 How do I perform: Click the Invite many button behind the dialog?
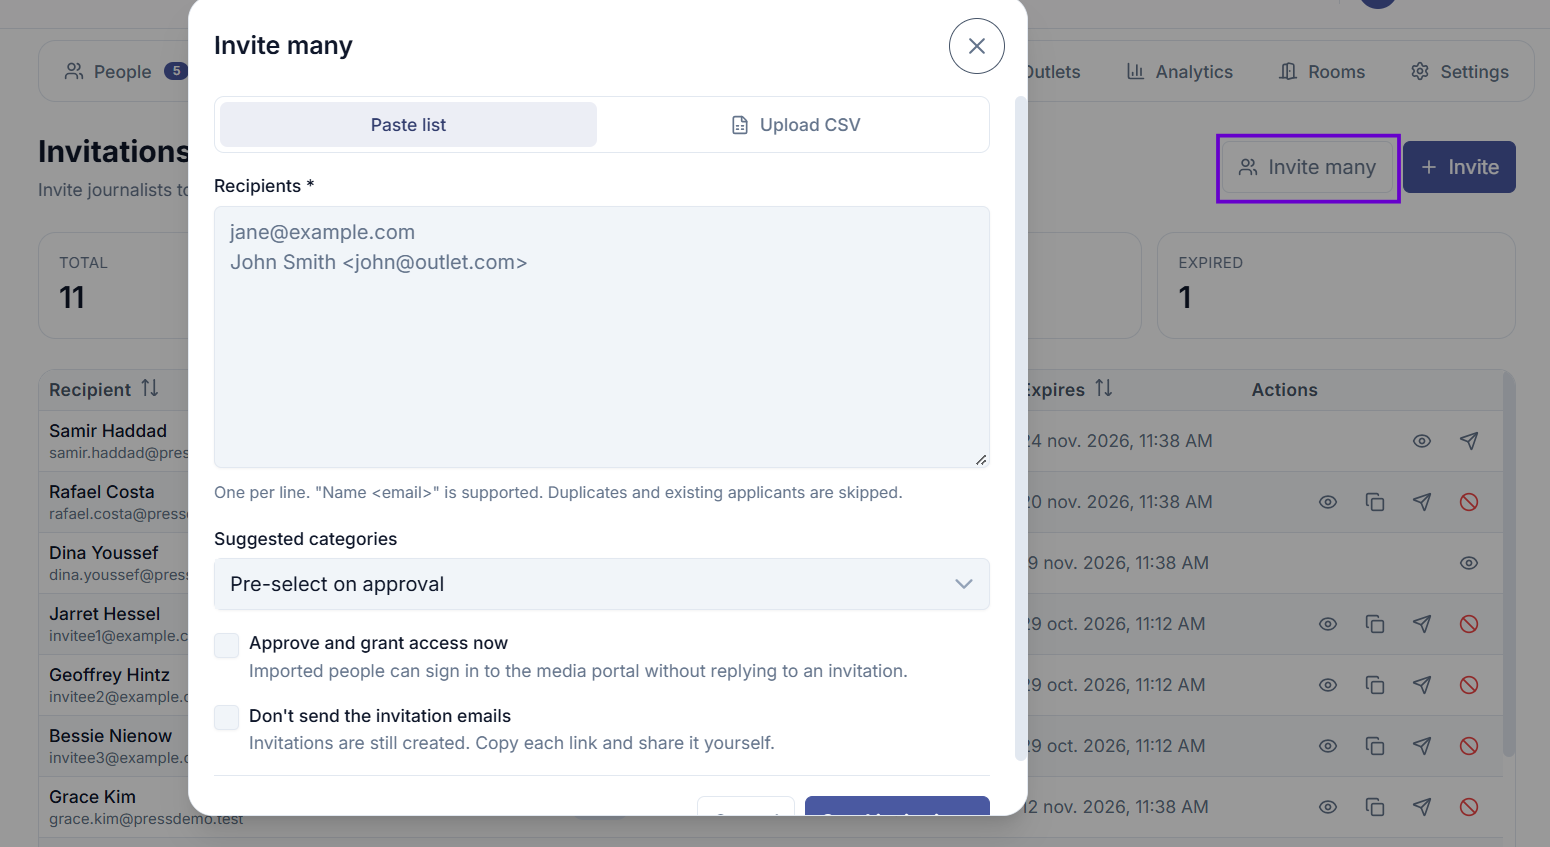(x=1308, y=167)
